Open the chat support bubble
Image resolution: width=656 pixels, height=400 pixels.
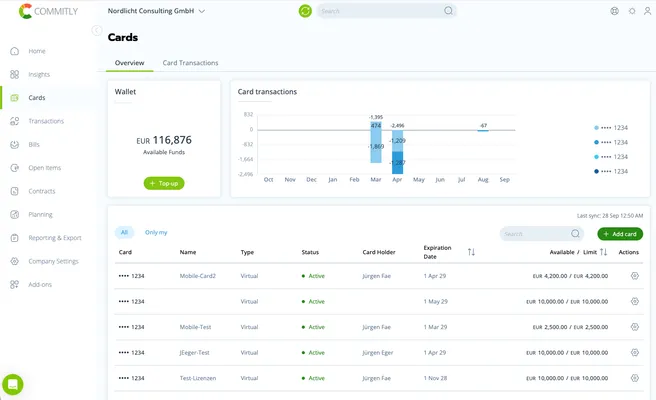tap(13, 384)
